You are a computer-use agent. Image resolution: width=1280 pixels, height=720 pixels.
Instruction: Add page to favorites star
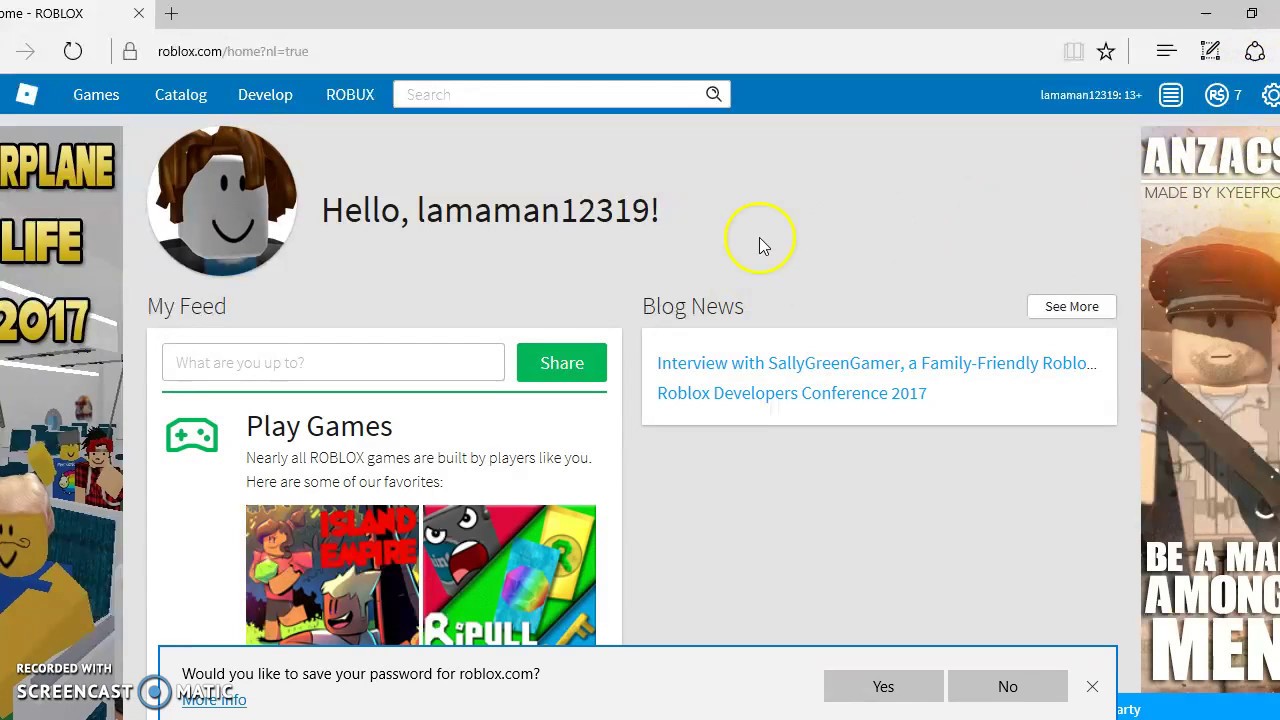(x=1106, y=51)
